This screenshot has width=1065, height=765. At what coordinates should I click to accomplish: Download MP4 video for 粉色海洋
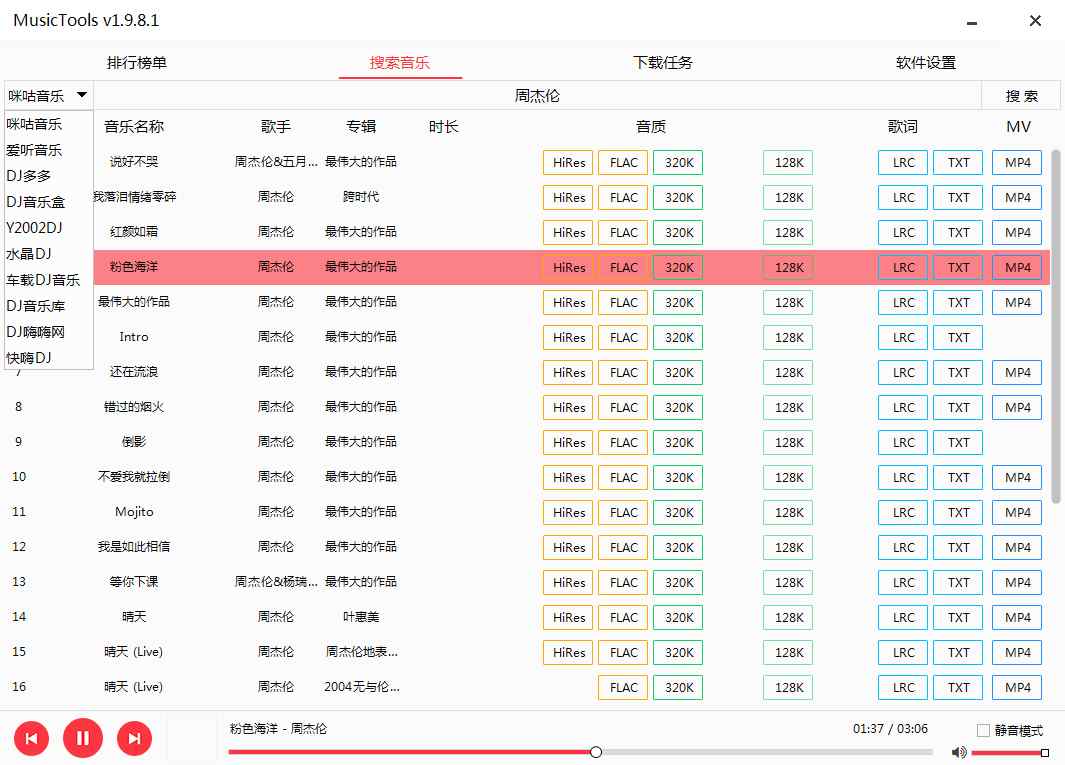pos(1017,267)
